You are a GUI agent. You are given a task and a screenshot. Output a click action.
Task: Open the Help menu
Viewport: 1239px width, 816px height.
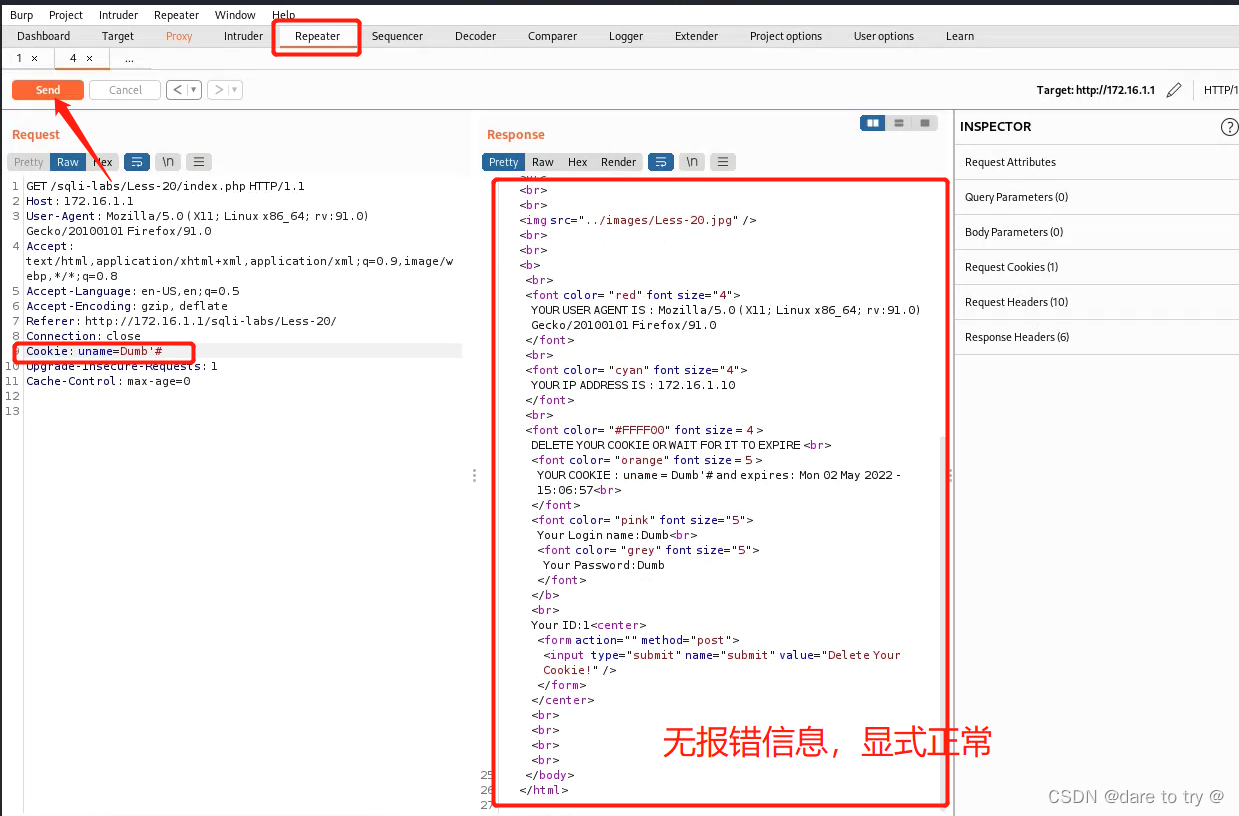coord(284,15)
